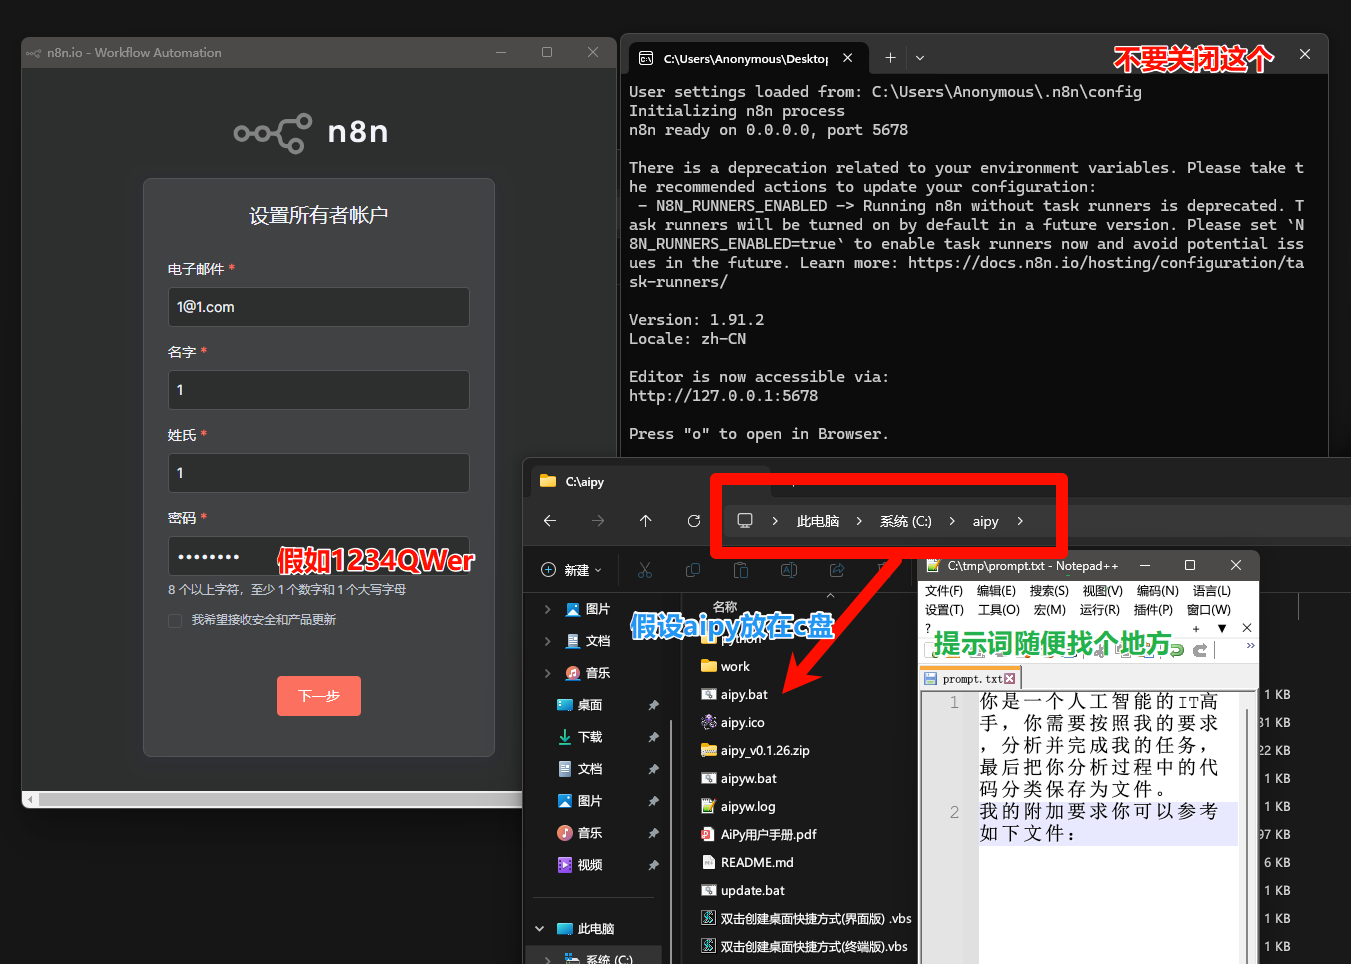Expand the 文档 tree node in sidebar

(x=547, y=641)
